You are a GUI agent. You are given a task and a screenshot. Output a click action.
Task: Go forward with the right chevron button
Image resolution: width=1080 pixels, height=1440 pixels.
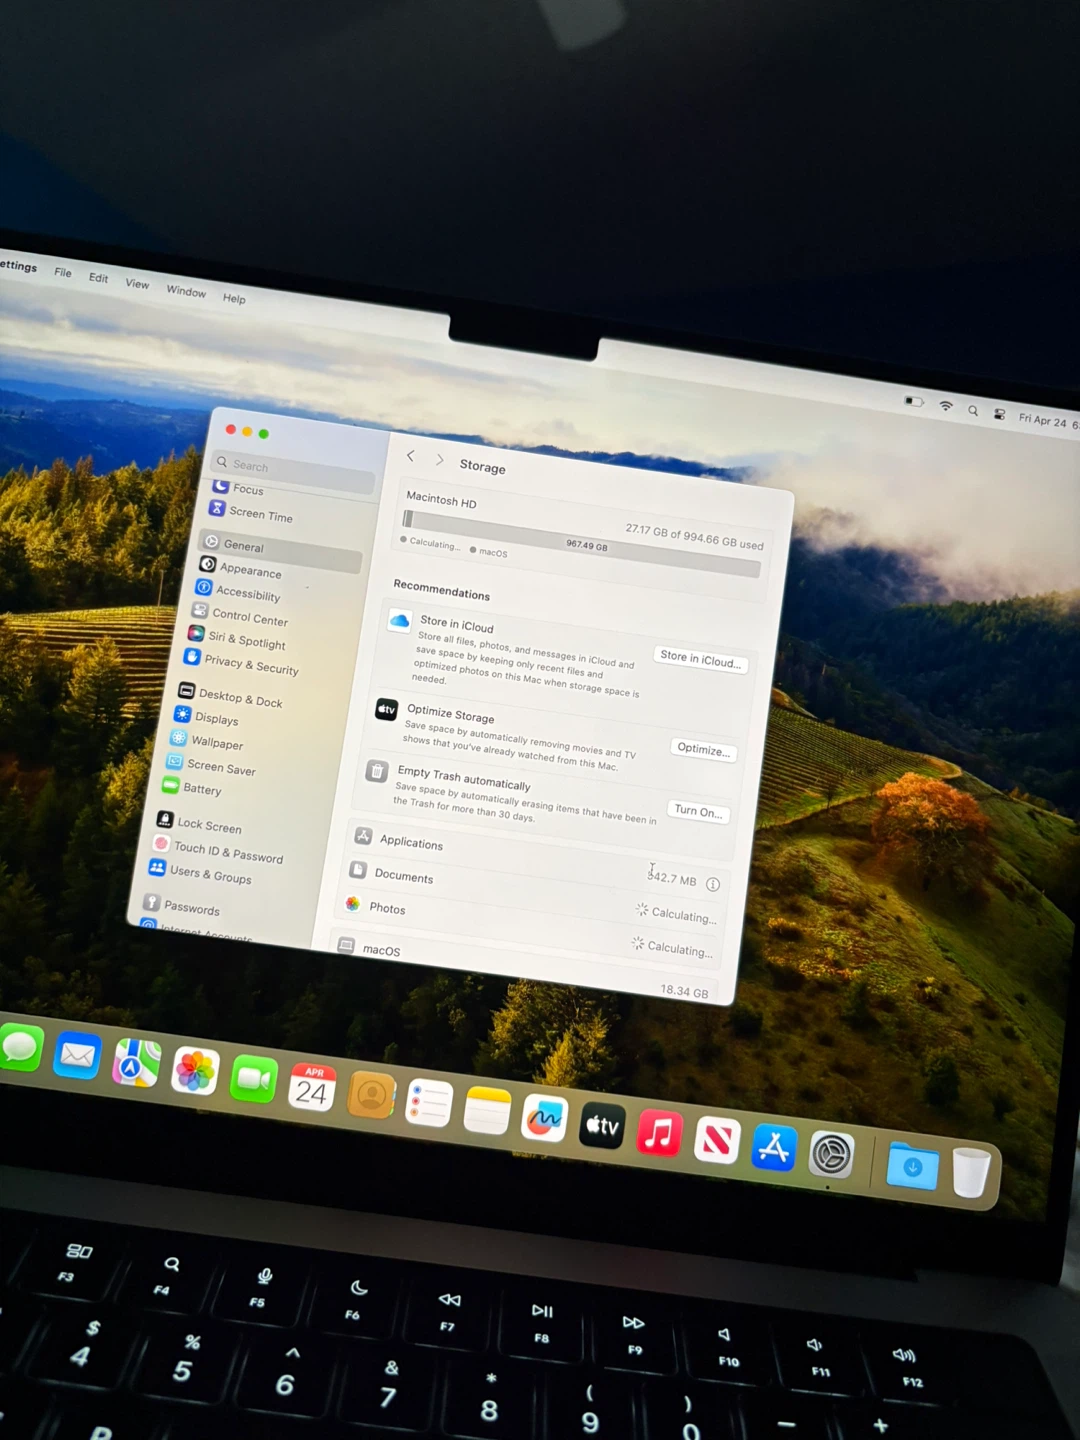pyautogui.click(x=439, y=459)
